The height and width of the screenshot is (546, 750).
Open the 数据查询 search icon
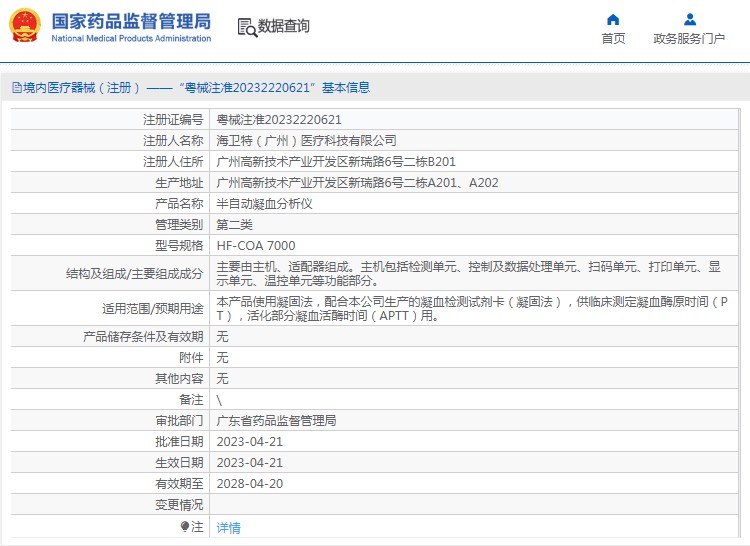coord(247,27)
